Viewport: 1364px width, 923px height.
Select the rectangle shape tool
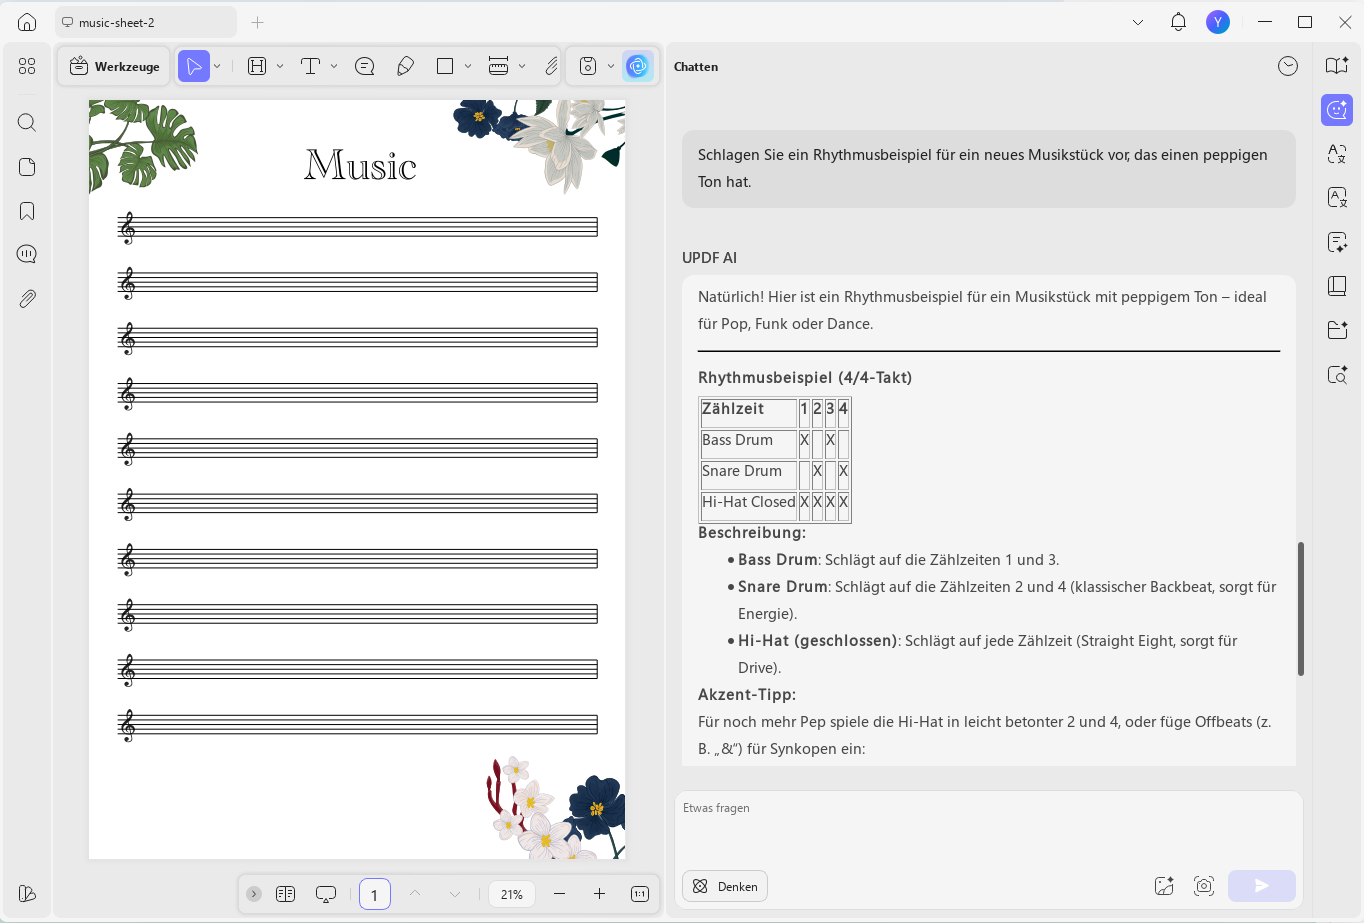[445, 66]
